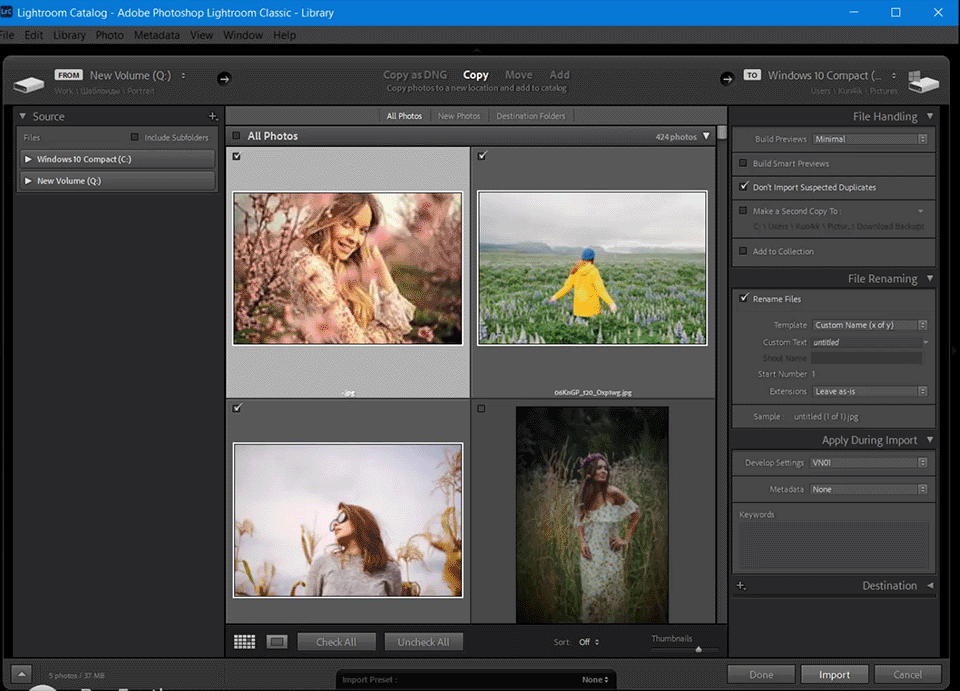Select the All Photos tab
This screenshot has height=691, width=960.
[x=404, y=116]
